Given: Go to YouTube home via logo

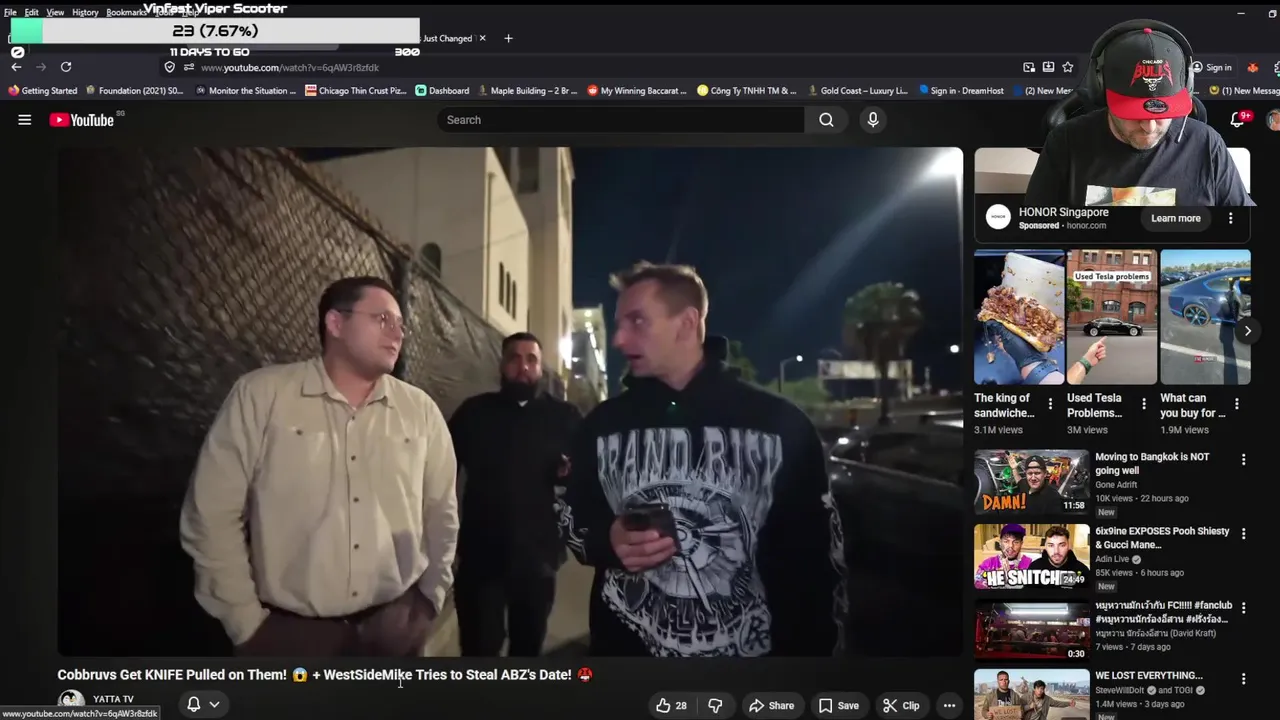Looking at the screenshot, I should point(82,120).
